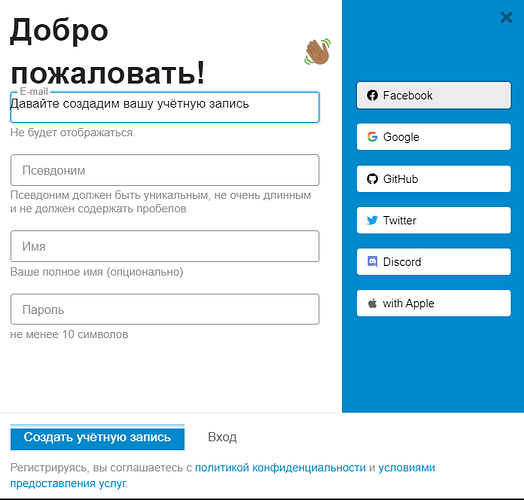Click 'не менее 10 символов' hint text
The height and width of the screenshot is (500, 524).
(69, 334)
